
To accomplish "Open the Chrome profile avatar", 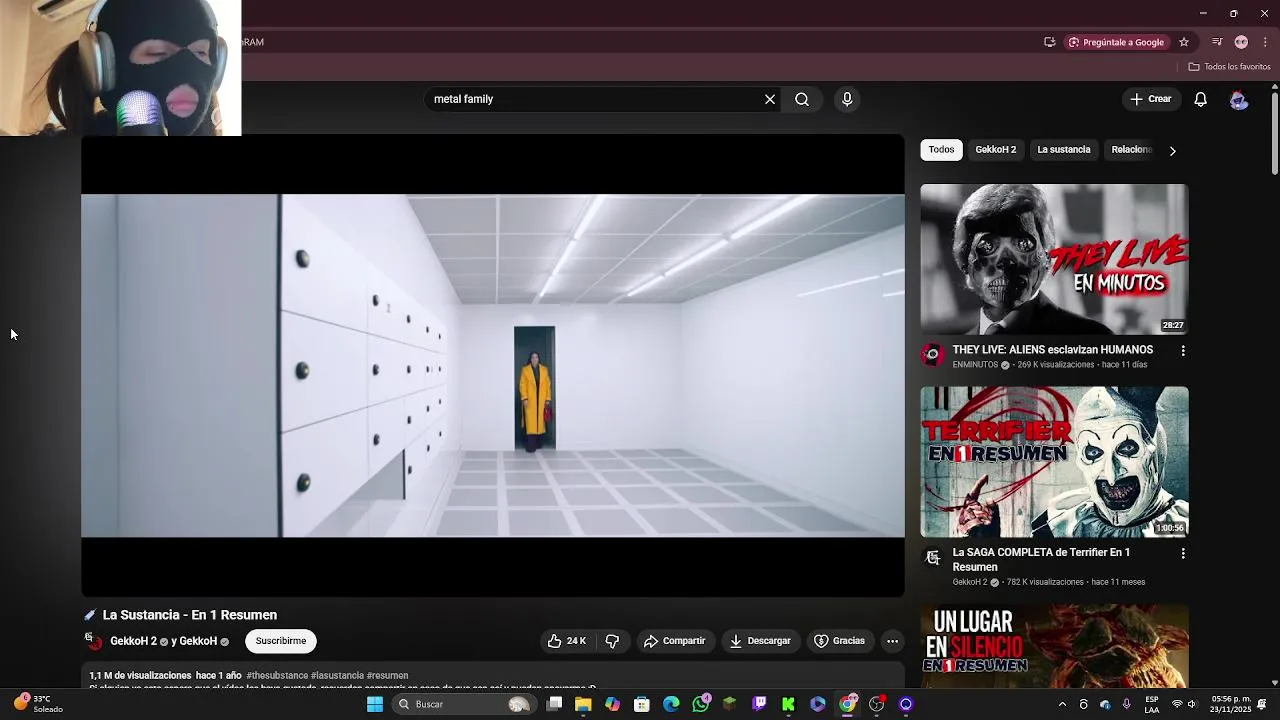I will tap(1241, 42).
